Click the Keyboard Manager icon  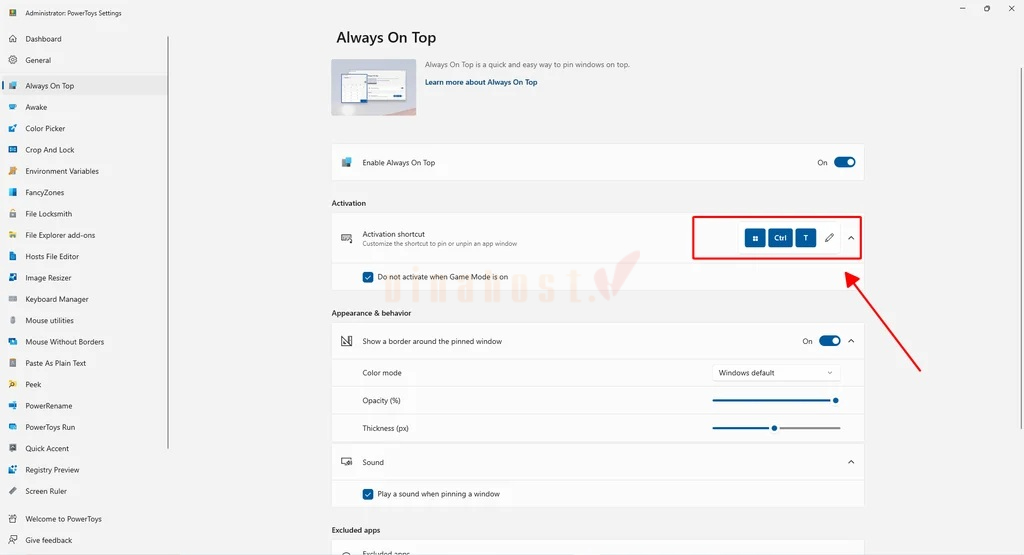12,299
